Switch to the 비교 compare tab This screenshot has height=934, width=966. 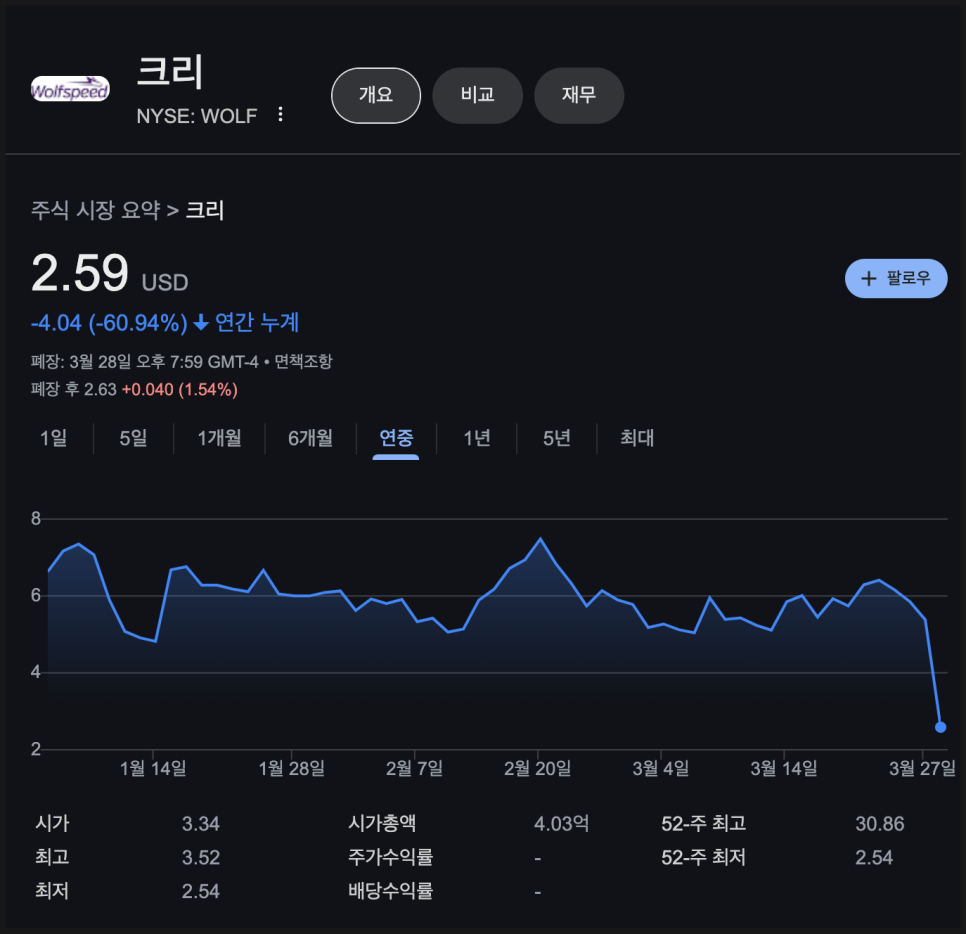pos(477,95)
